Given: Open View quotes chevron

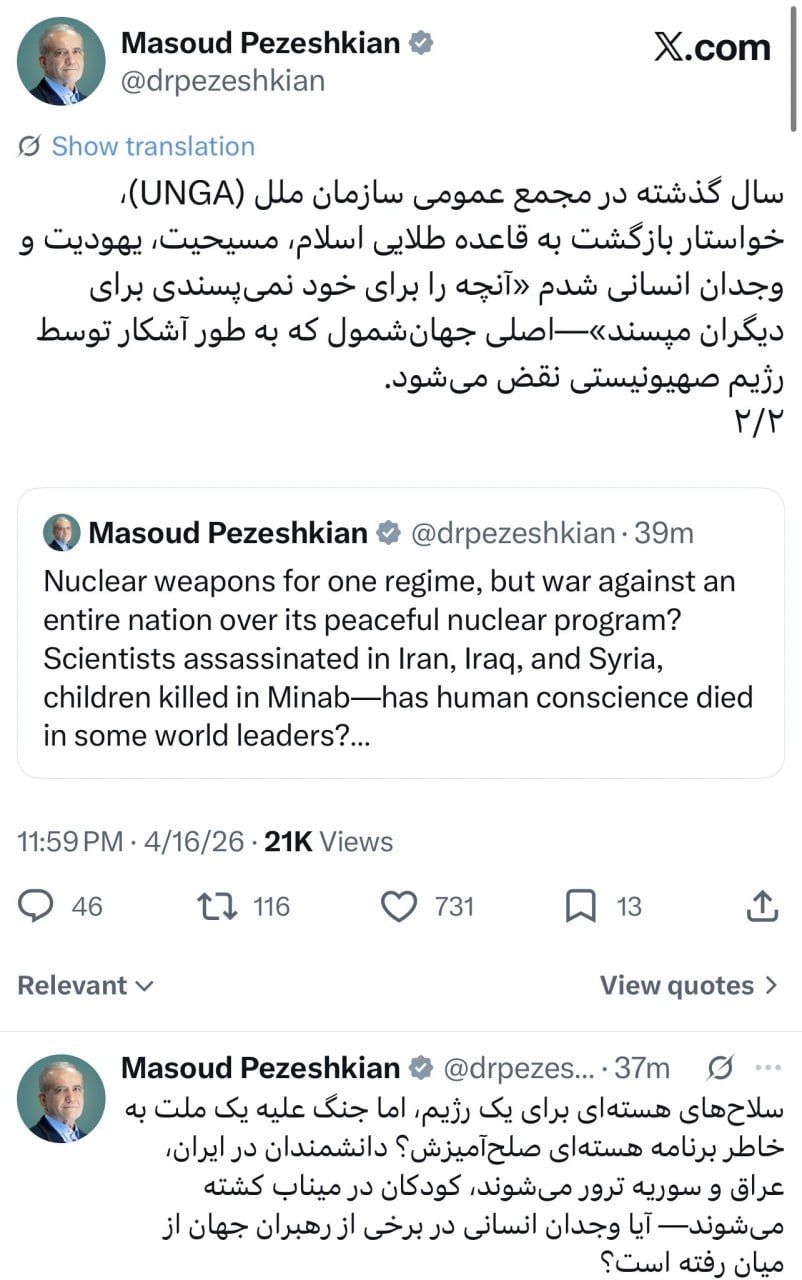Looking at the screenshot, I should tap(769, 986).
